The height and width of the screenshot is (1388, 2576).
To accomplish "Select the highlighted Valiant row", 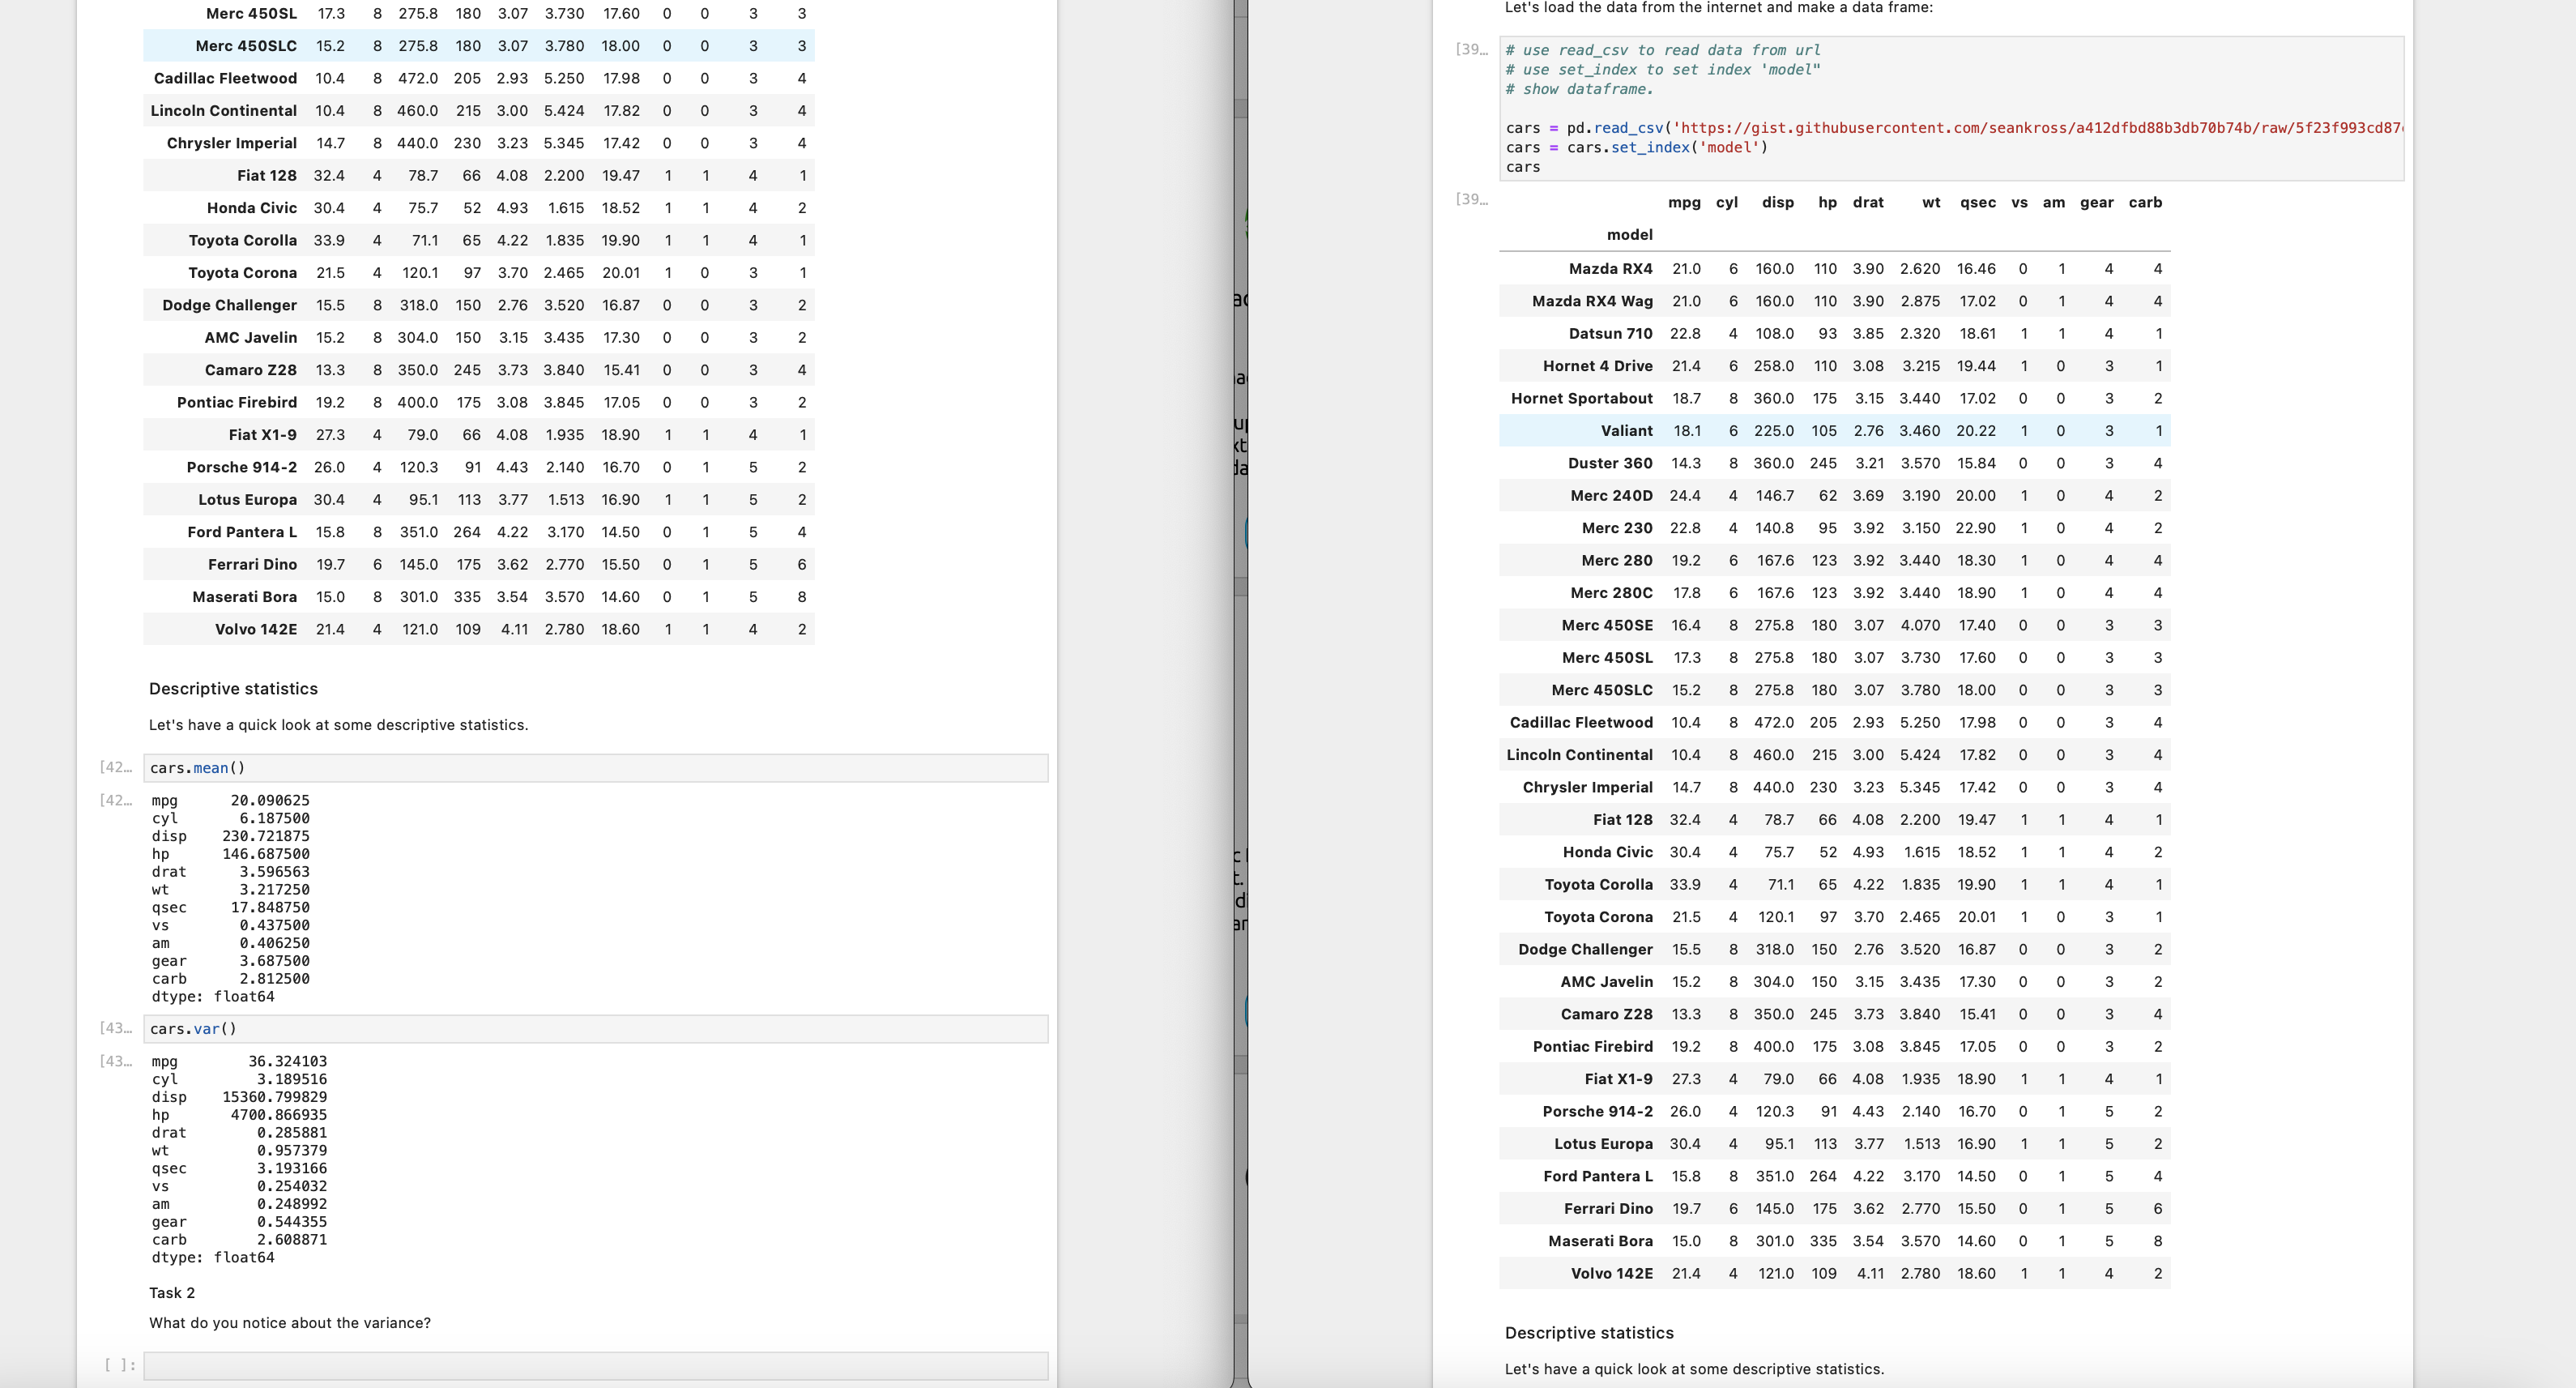I will pyautogui.click(x=1830, y=431).
